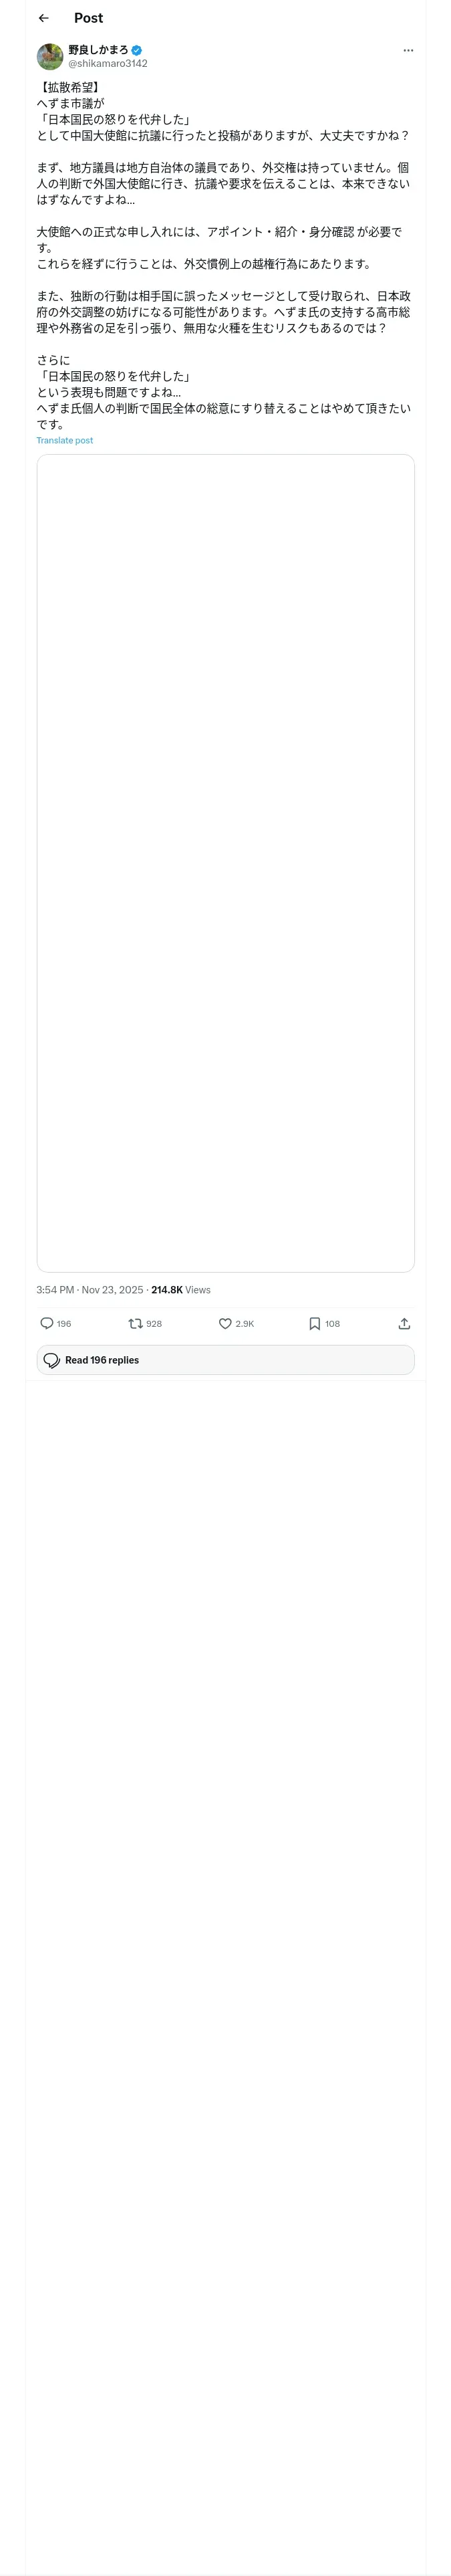This screenshot has width=451, height=2576.
Task: Click the back arrow icon
Action: click(43, 18)
